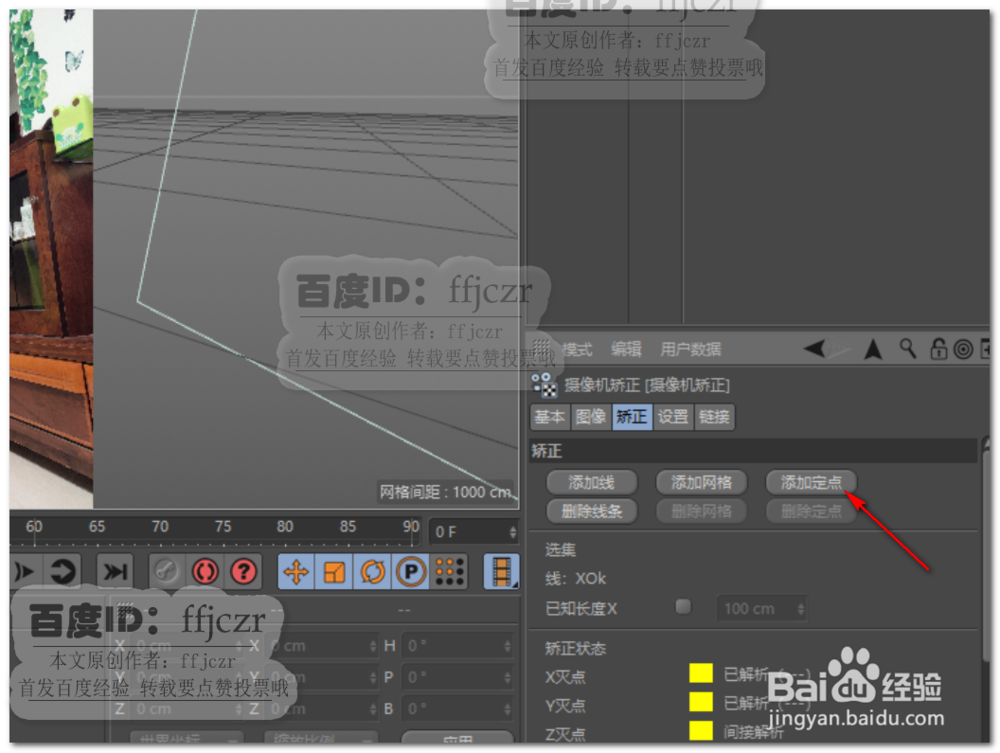Click the 删除线条 button

592,511
